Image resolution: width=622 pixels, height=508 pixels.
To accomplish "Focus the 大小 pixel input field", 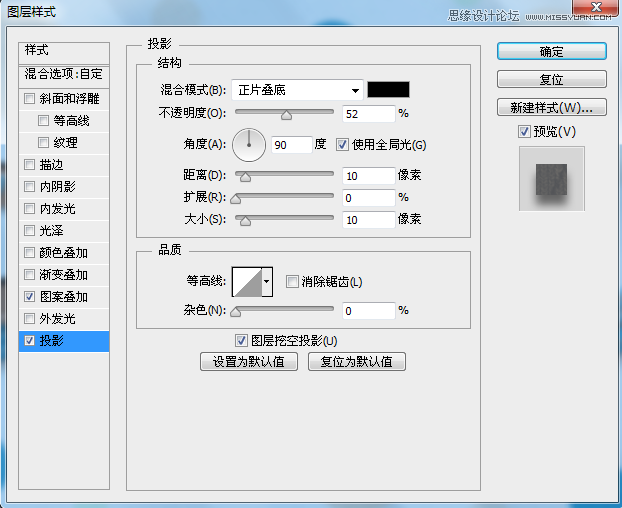I will tap(369, 220).
